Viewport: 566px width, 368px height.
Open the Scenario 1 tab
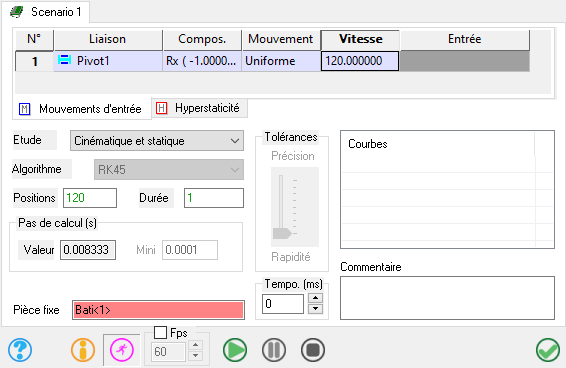click(46, 12)
